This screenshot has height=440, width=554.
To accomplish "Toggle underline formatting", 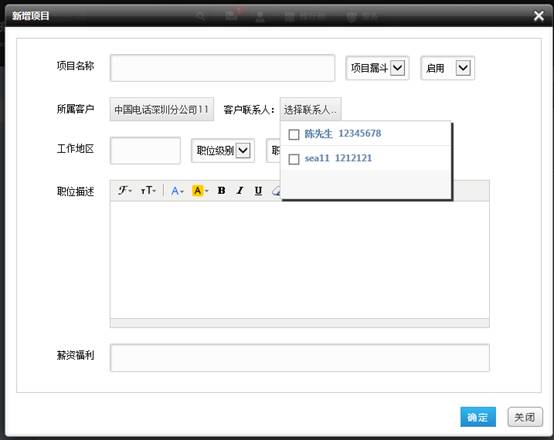I will 258,191.
